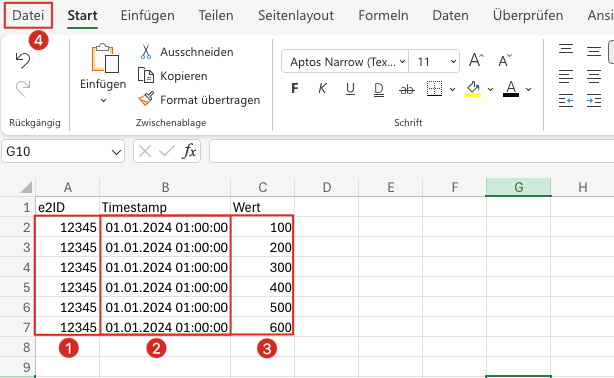Toggle italic formatting (K)
This screenshot has width=614, height=378.
click(x=322, y=89)
